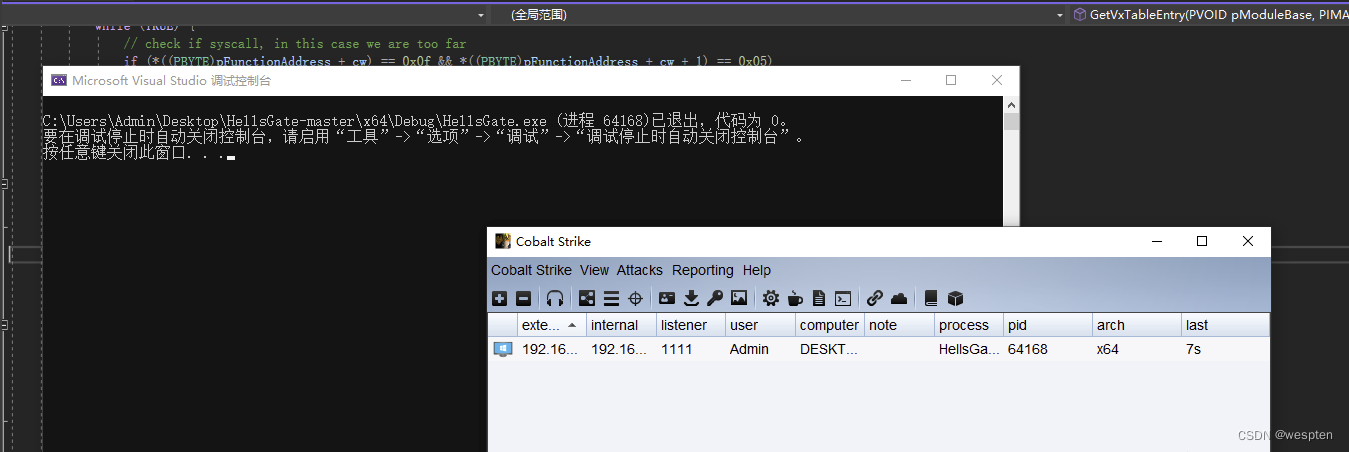Open the View menu
1349x452 pixels.
(x=594, y=270)
